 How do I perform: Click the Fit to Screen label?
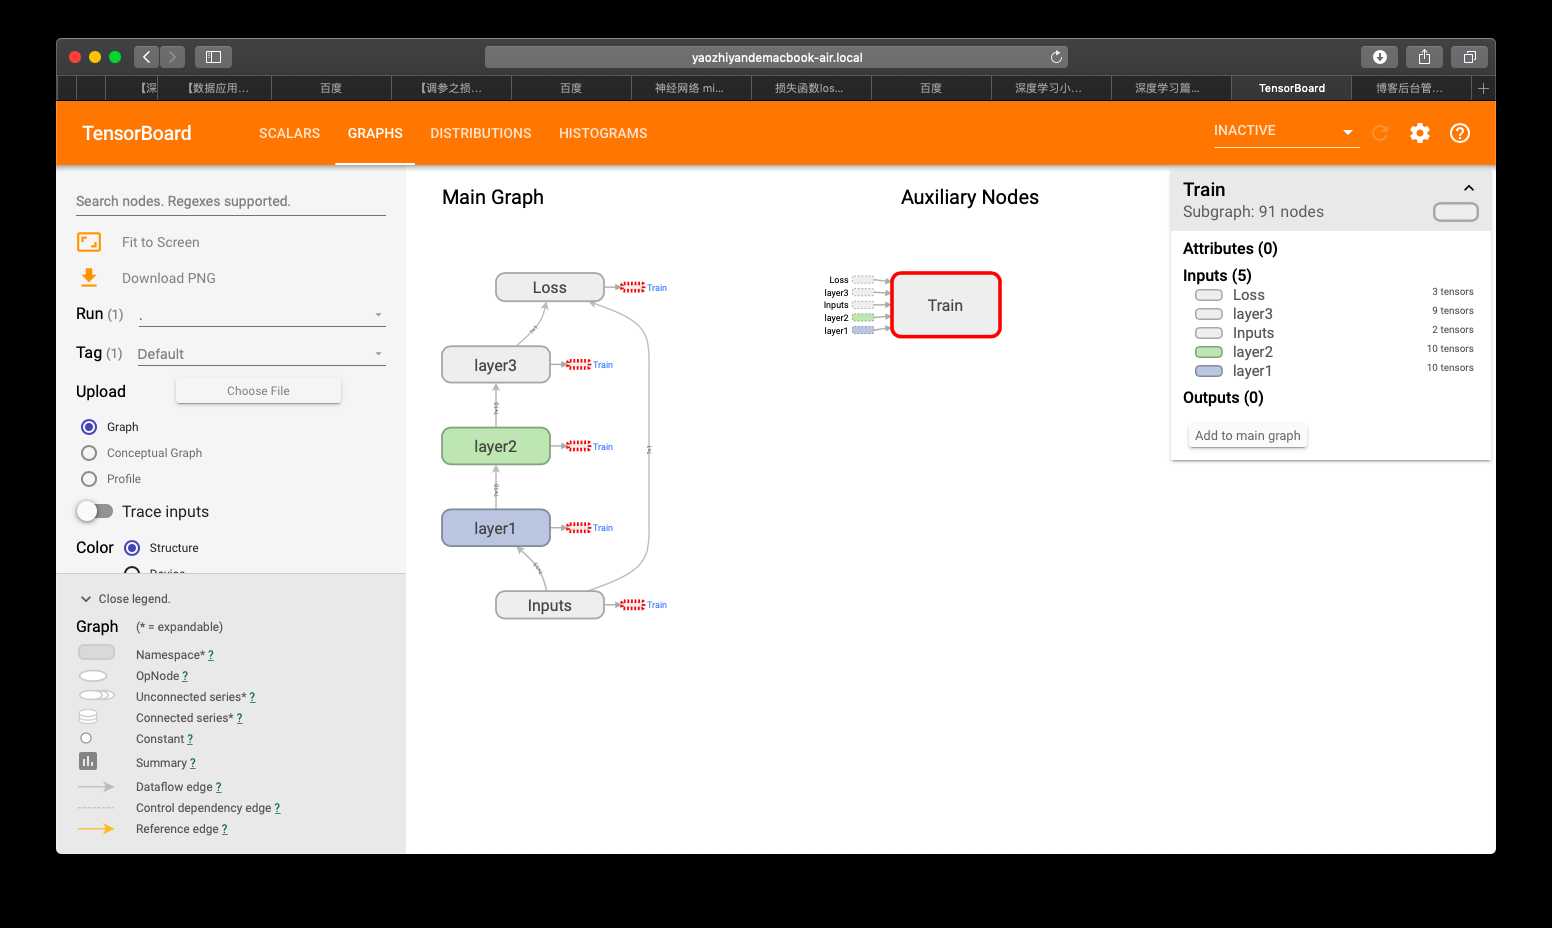160,242
